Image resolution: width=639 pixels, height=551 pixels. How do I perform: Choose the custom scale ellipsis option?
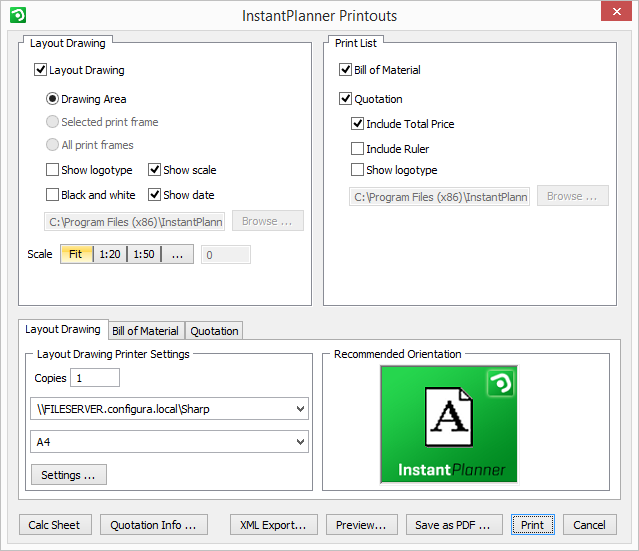[x=177, y=254]
